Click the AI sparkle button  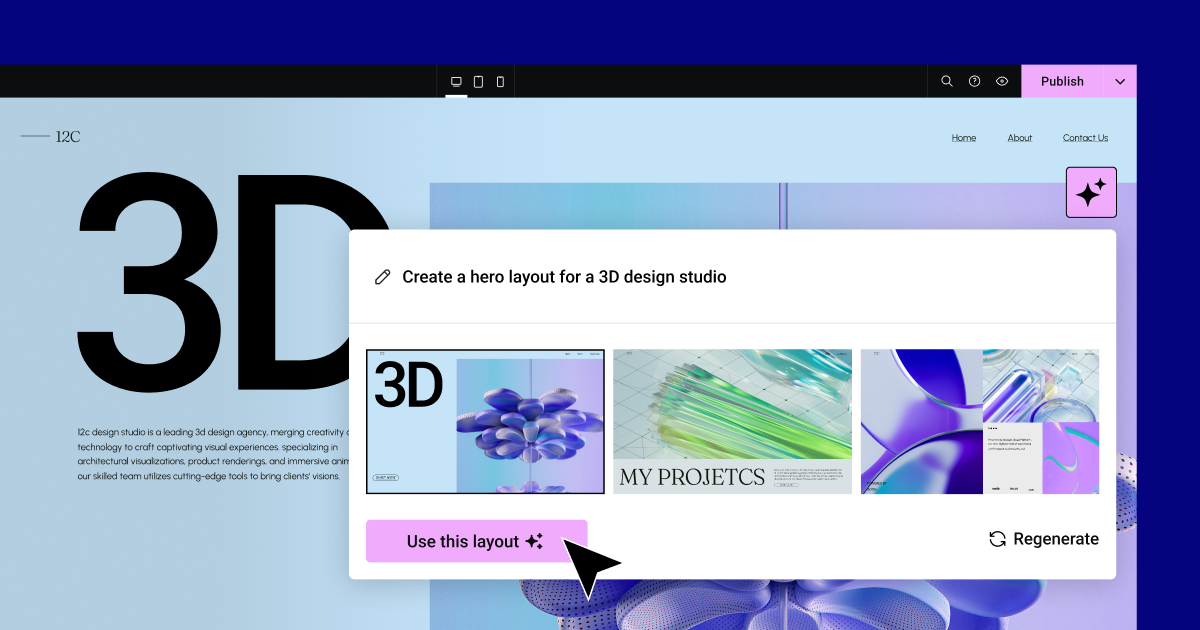coord(1091,192)
